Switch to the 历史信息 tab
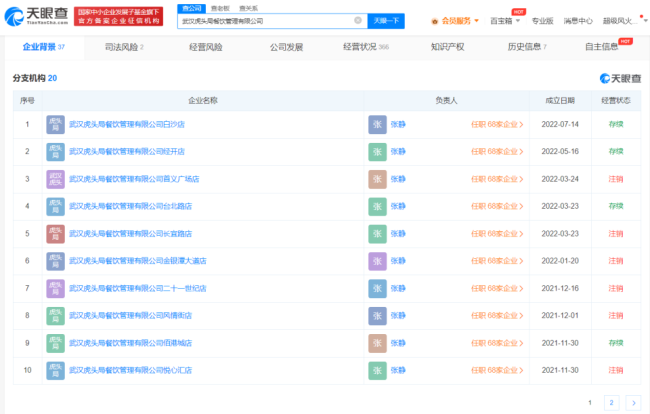This screenshot has height=414, width=650. (x=527, y=47)
